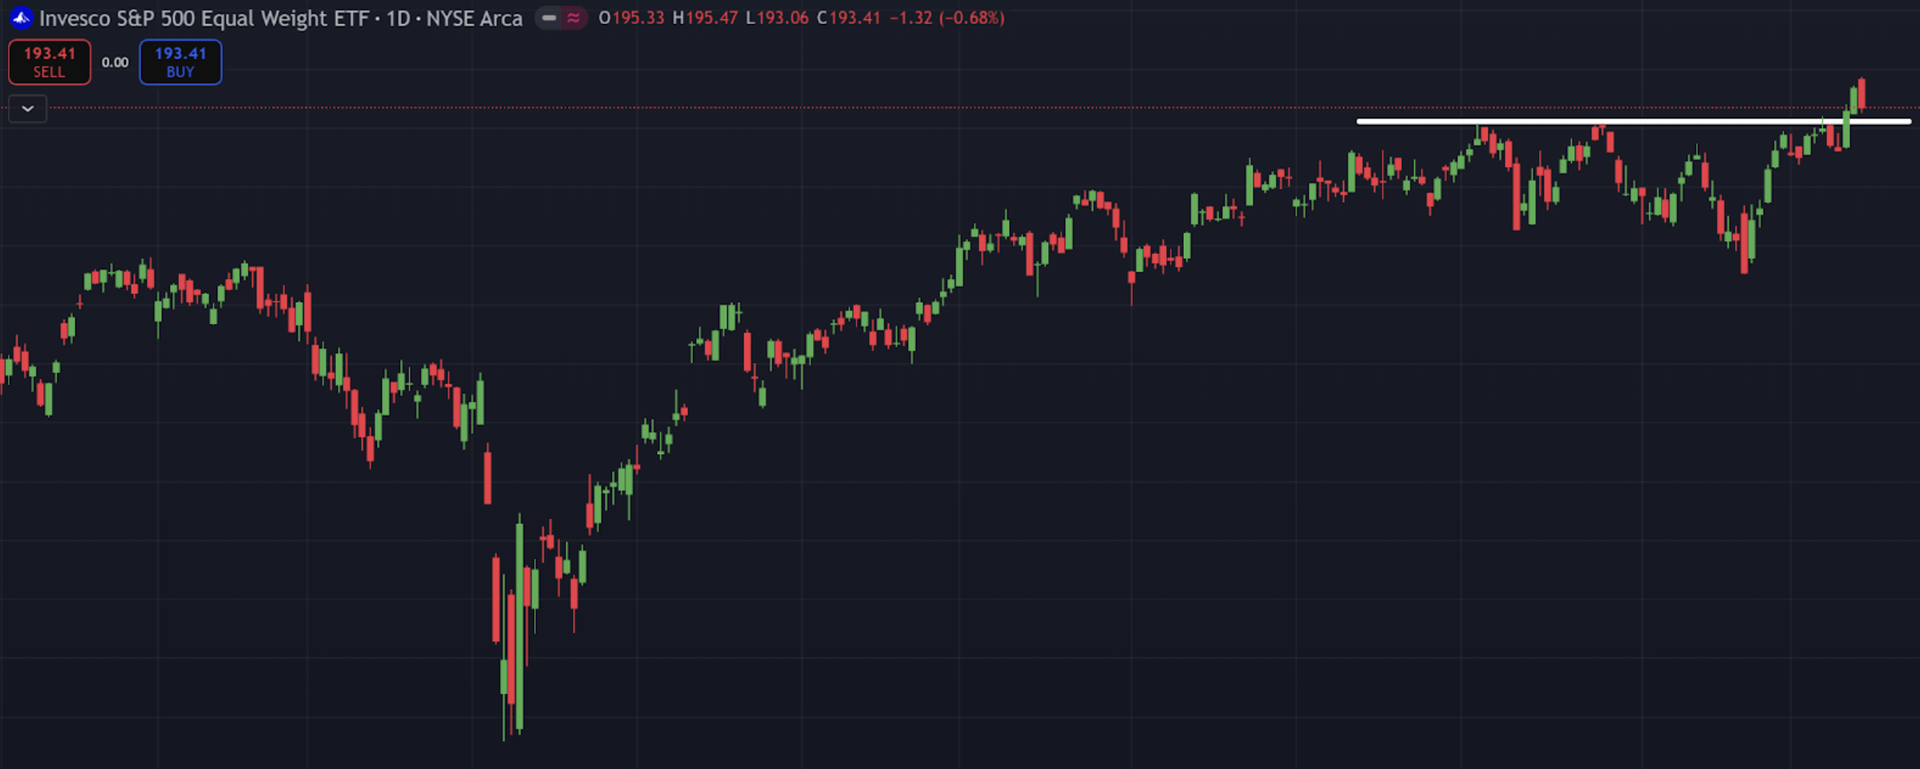Click the last red candle at far right
The image size is (1920, 769).
tap(1861, 92)
